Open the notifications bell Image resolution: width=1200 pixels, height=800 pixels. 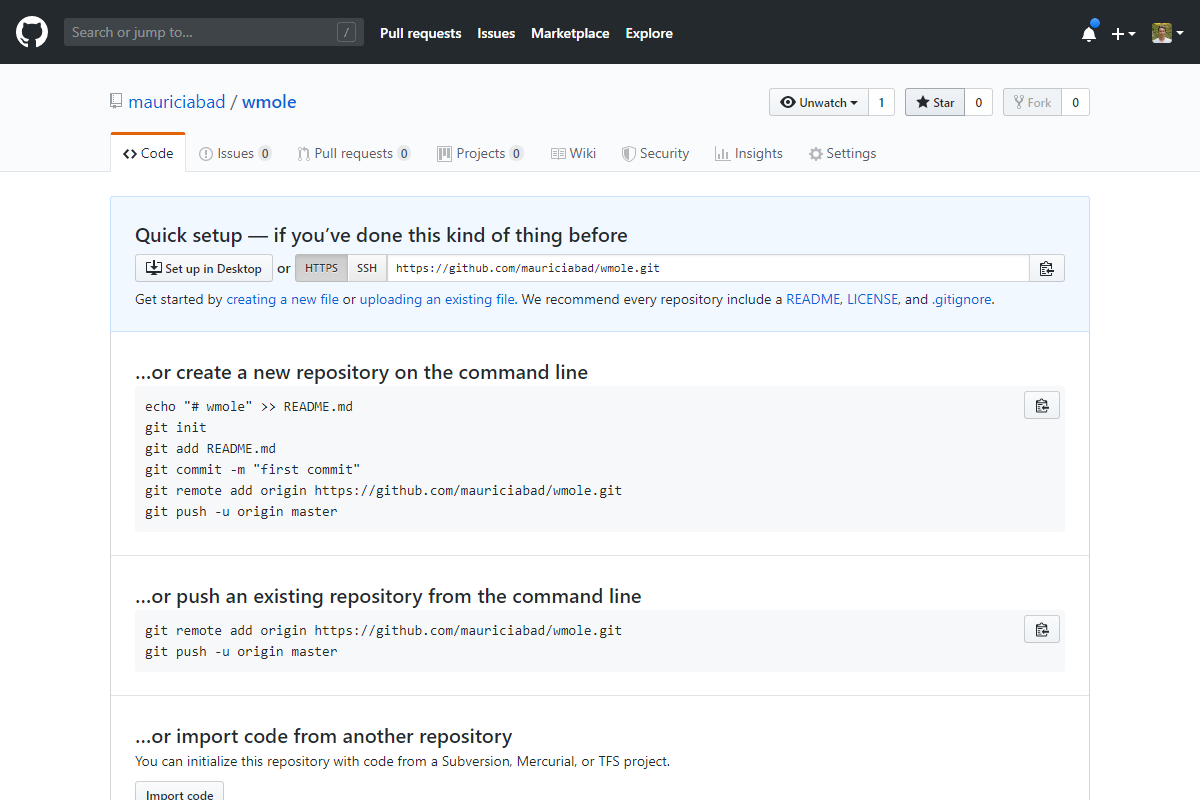click(x=1089, y=33)
